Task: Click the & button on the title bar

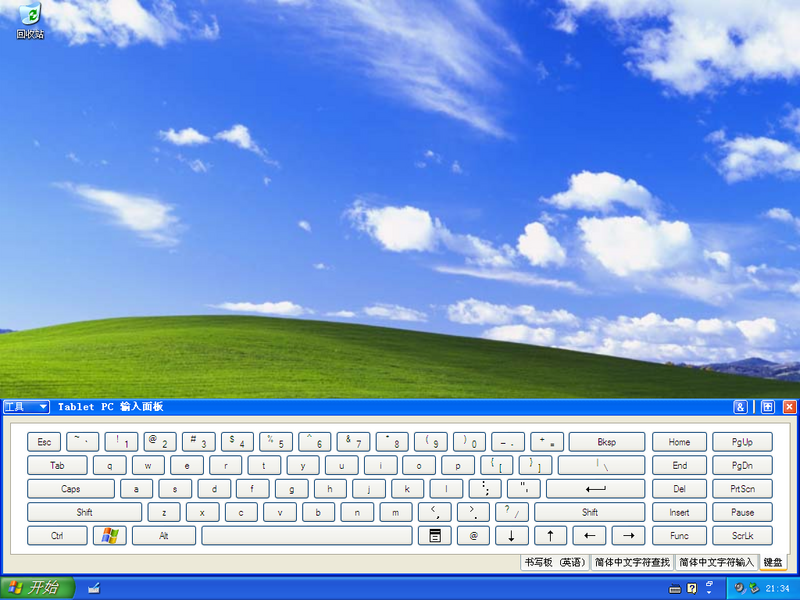Action: [x=740, y=407]
